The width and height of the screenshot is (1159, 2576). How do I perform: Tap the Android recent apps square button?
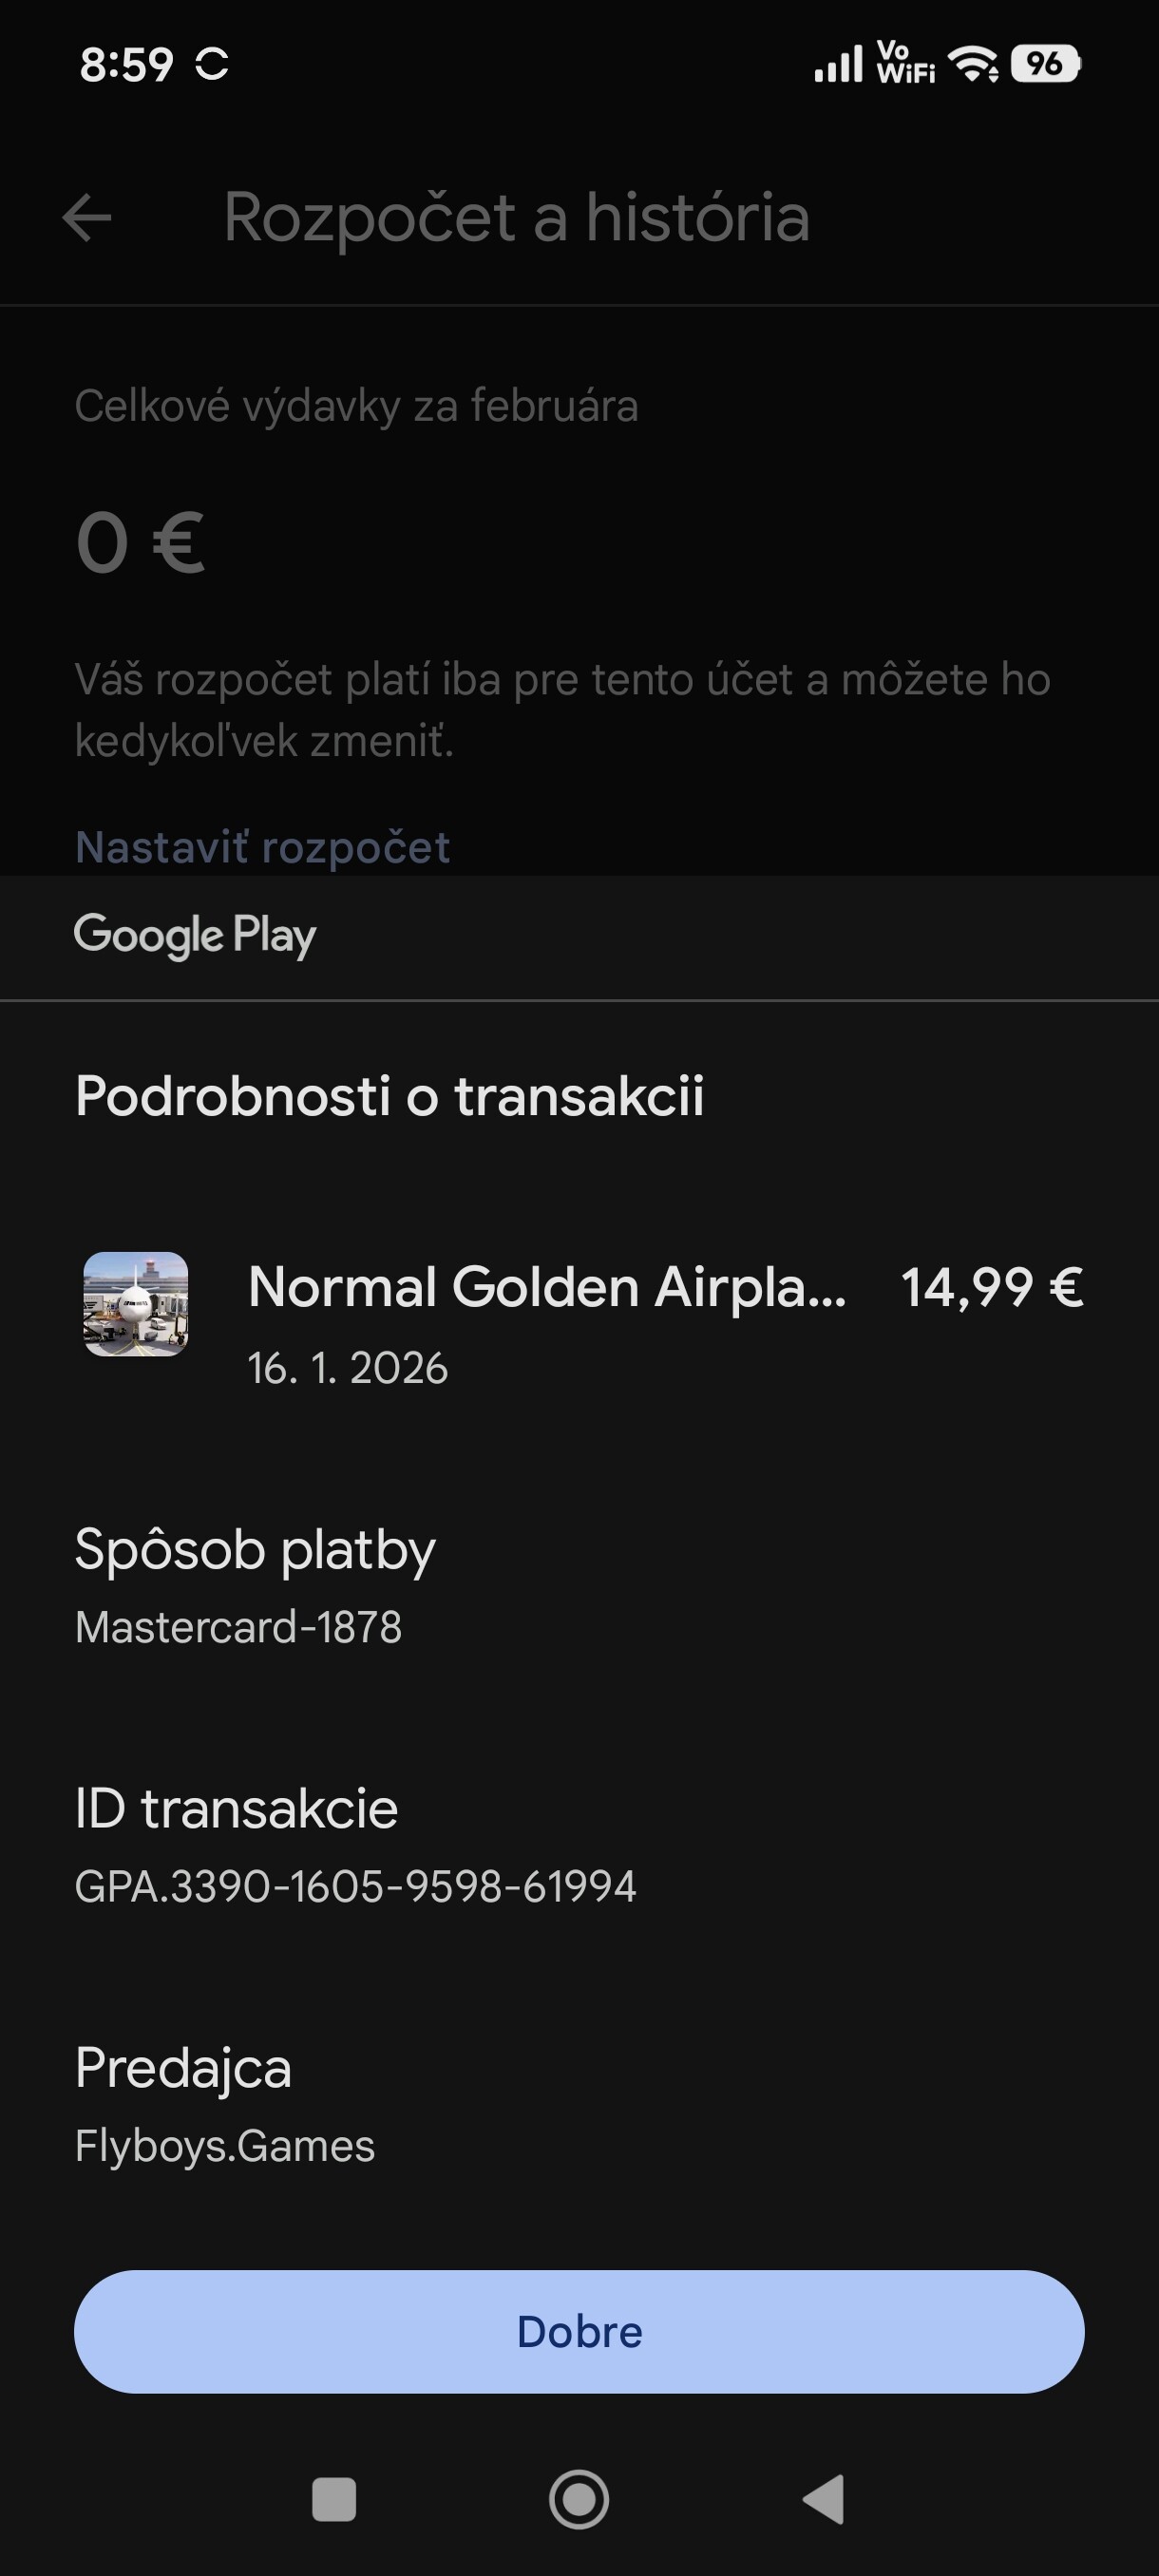point(334,2499)
